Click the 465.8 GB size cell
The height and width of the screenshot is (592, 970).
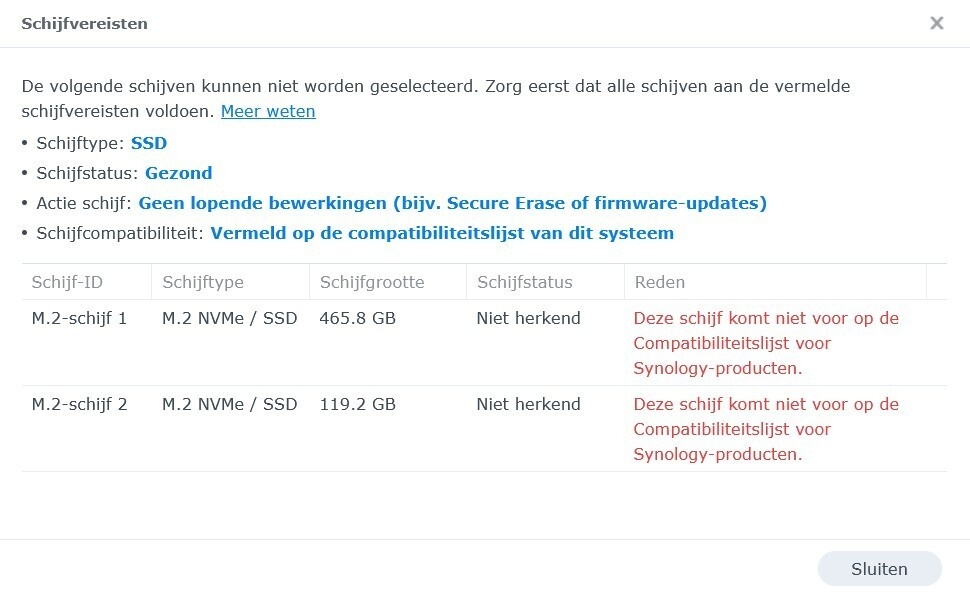(355, 318)
